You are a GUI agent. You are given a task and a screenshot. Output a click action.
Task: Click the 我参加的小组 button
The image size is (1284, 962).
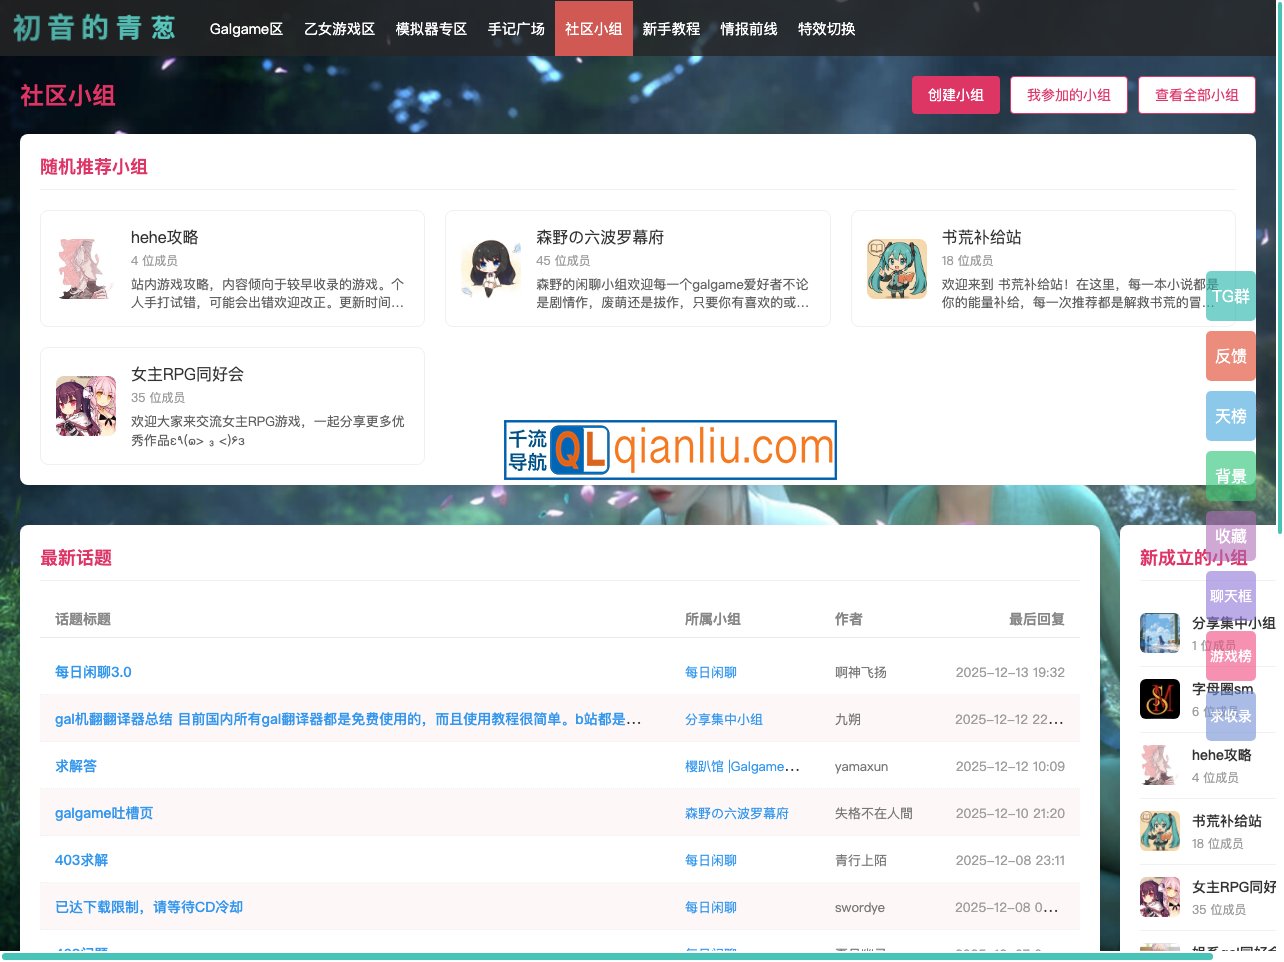click(x=1068, y=95)
